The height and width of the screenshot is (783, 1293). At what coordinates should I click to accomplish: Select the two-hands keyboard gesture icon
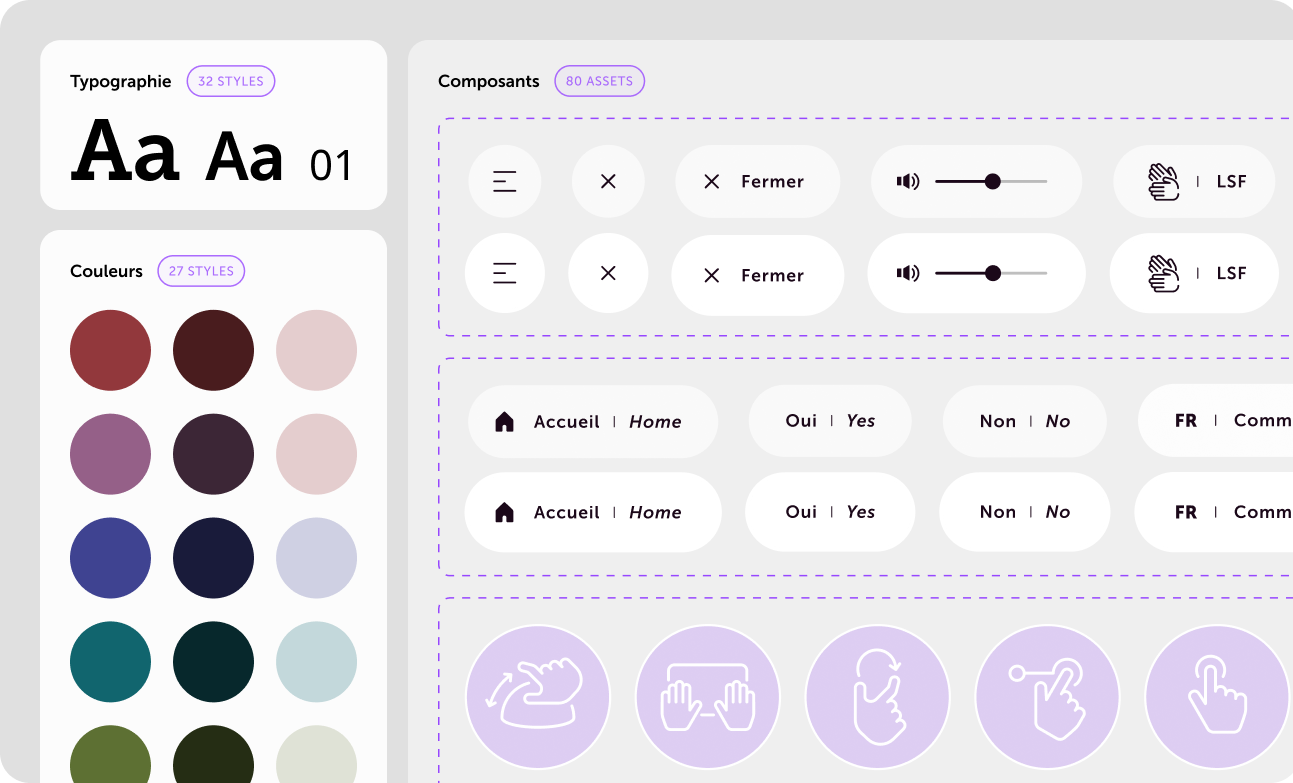point(707,696)
